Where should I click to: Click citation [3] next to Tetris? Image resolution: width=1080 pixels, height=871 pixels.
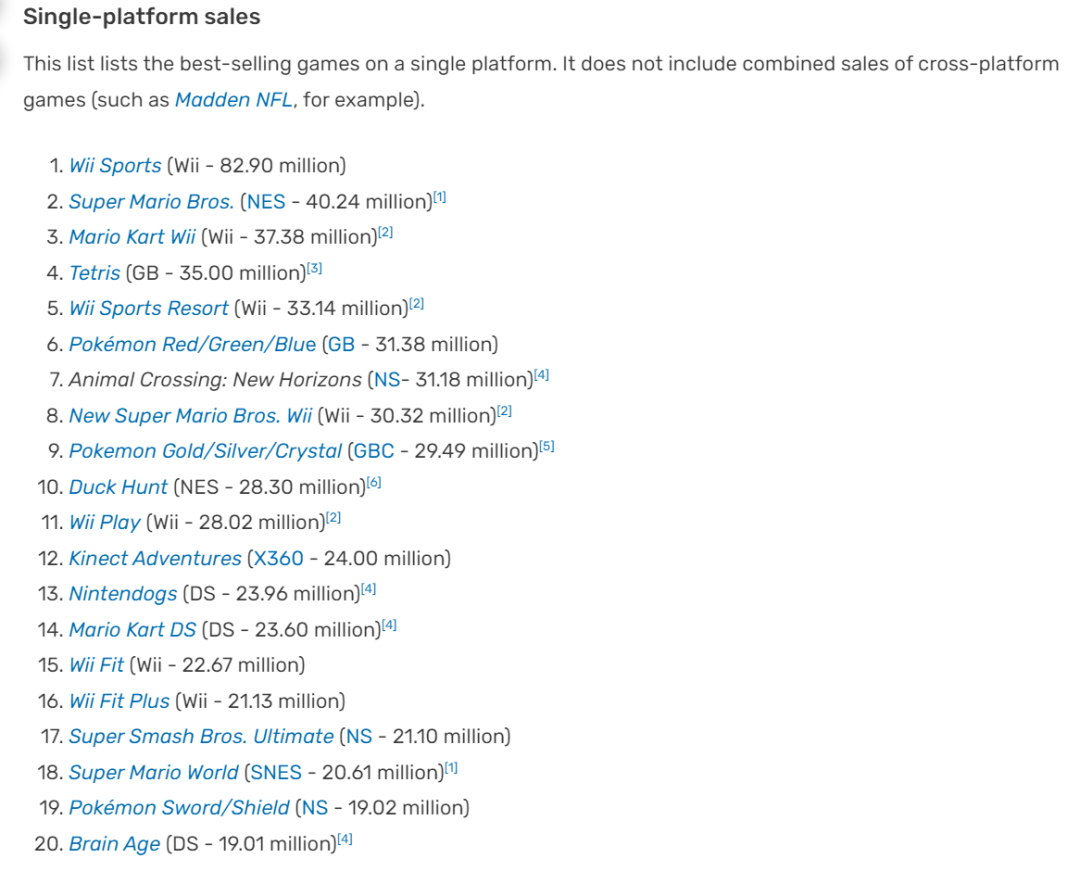click(x=314, y=270)
